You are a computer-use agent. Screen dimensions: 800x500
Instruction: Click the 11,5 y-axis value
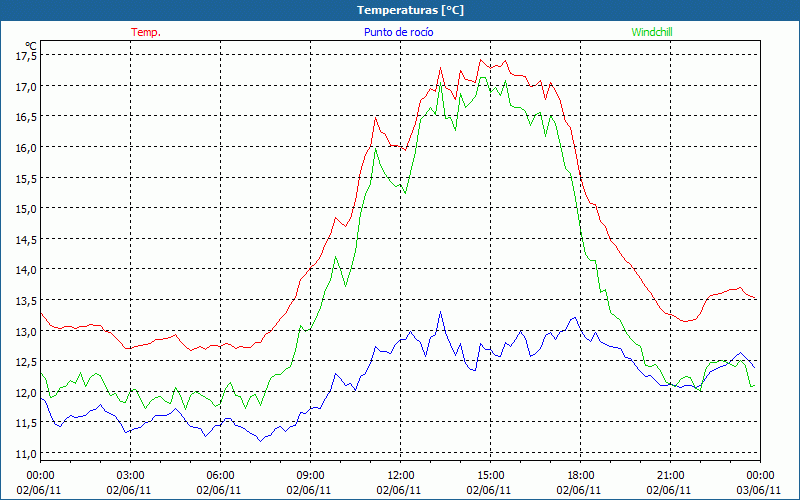26,423
